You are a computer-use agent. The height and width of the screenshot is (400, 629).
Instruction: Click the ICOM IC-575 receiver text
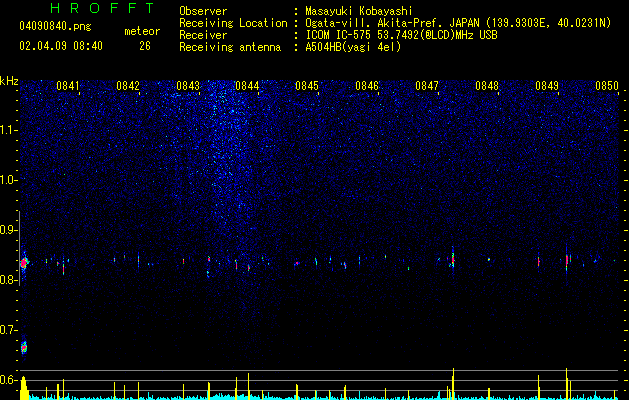(x=401, y=35)
